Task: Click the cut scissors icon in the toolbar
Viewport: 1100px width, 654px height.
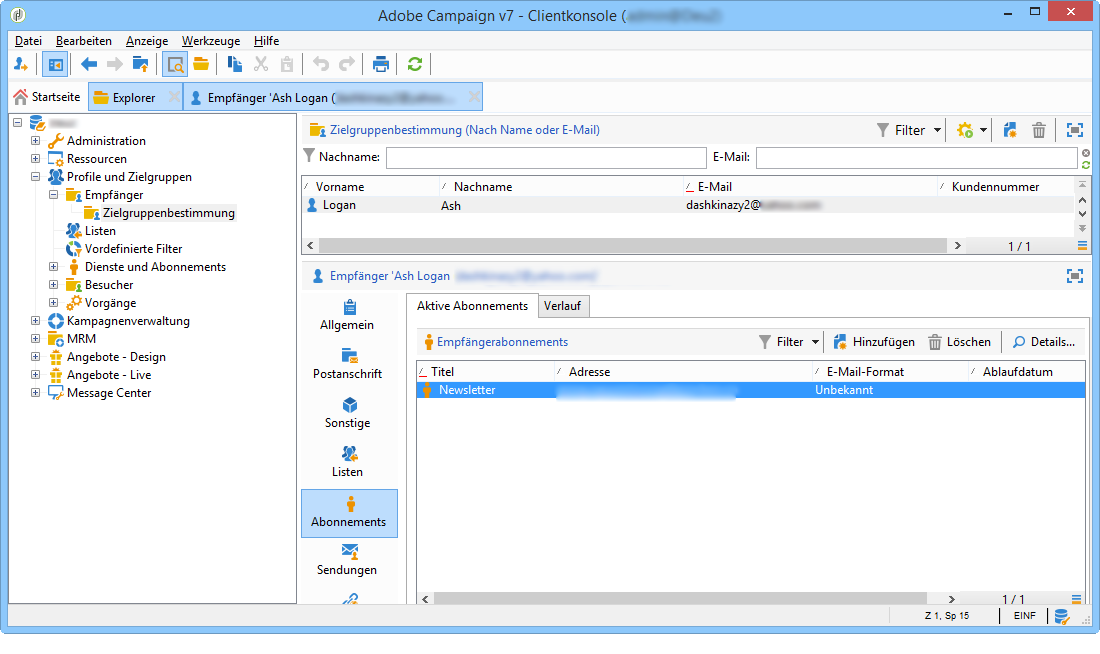Action: click(261, 65)
